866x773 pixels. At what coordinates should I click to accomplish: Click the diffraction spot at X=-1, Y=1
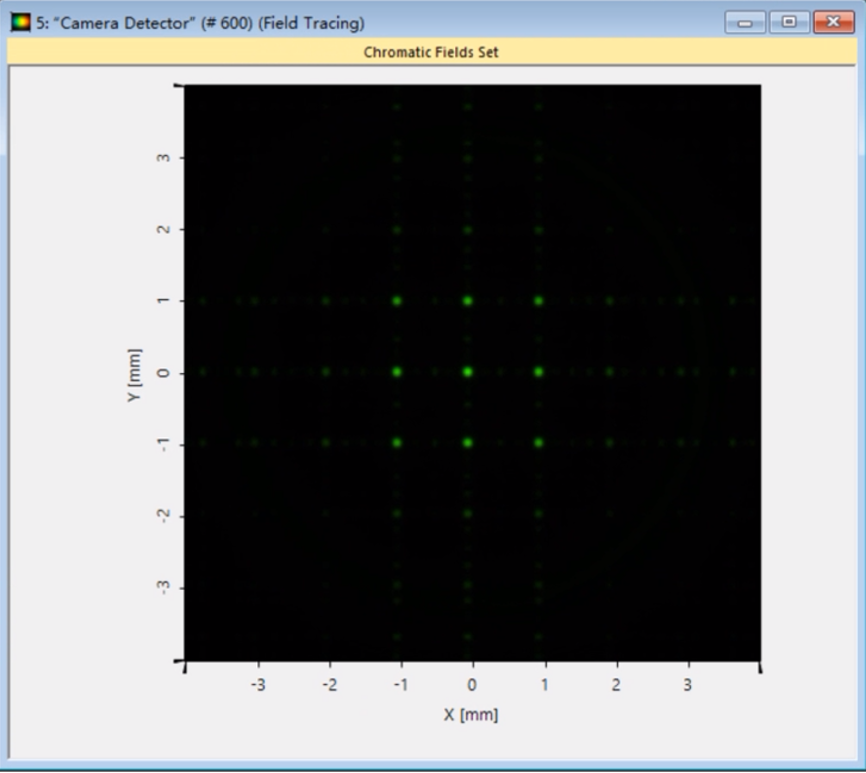(x=397, y=301)
